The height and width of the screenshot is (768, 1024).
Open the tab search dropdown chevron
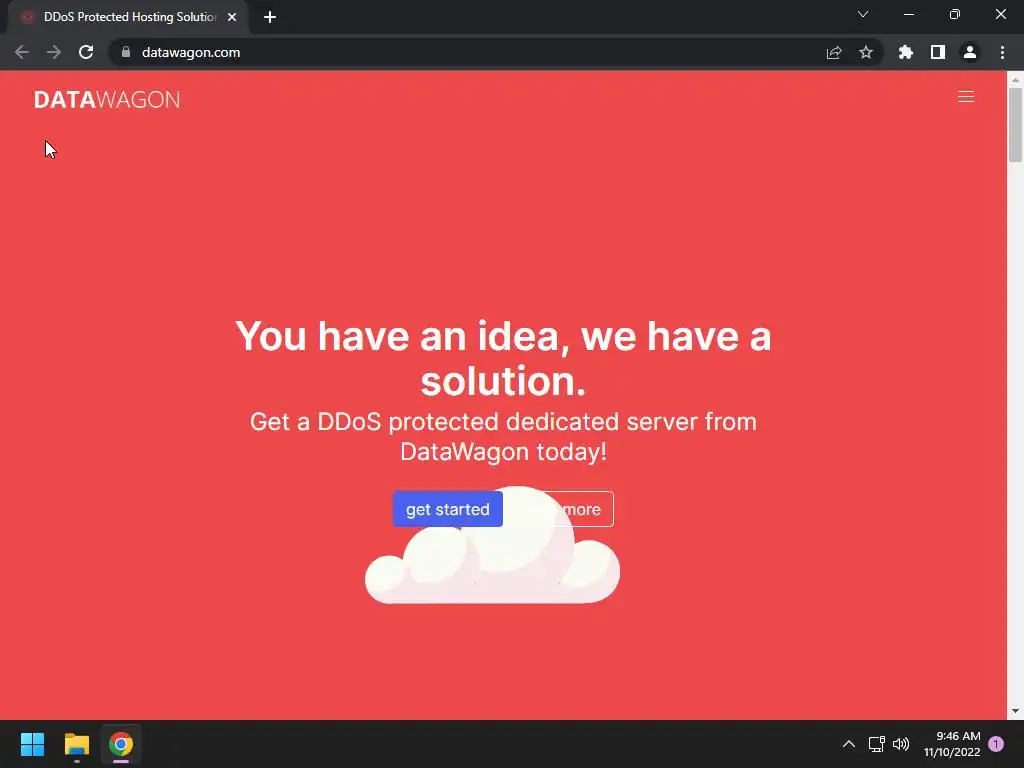(863, 14)
